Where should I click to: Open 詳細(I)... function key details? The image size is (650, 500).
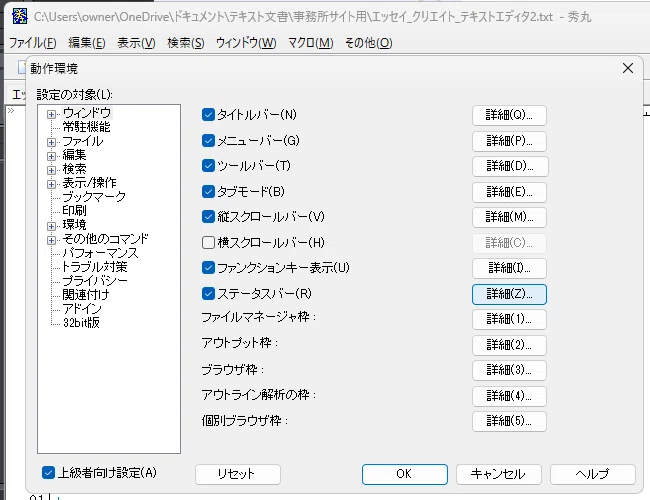[509, 268]
